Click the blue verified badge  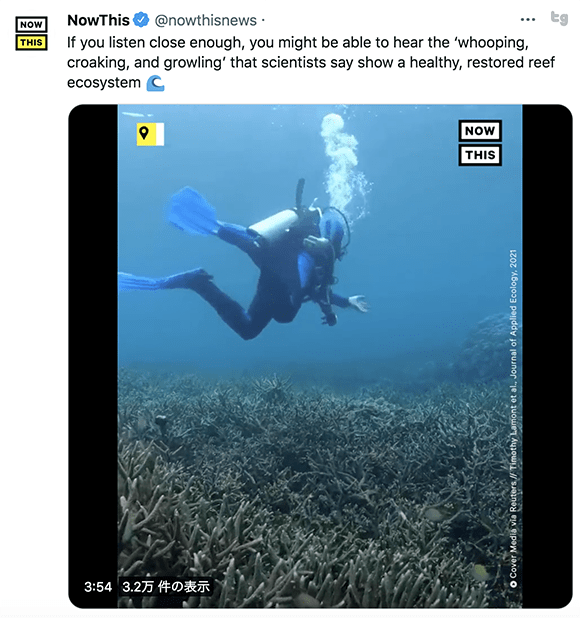[141, 20]
